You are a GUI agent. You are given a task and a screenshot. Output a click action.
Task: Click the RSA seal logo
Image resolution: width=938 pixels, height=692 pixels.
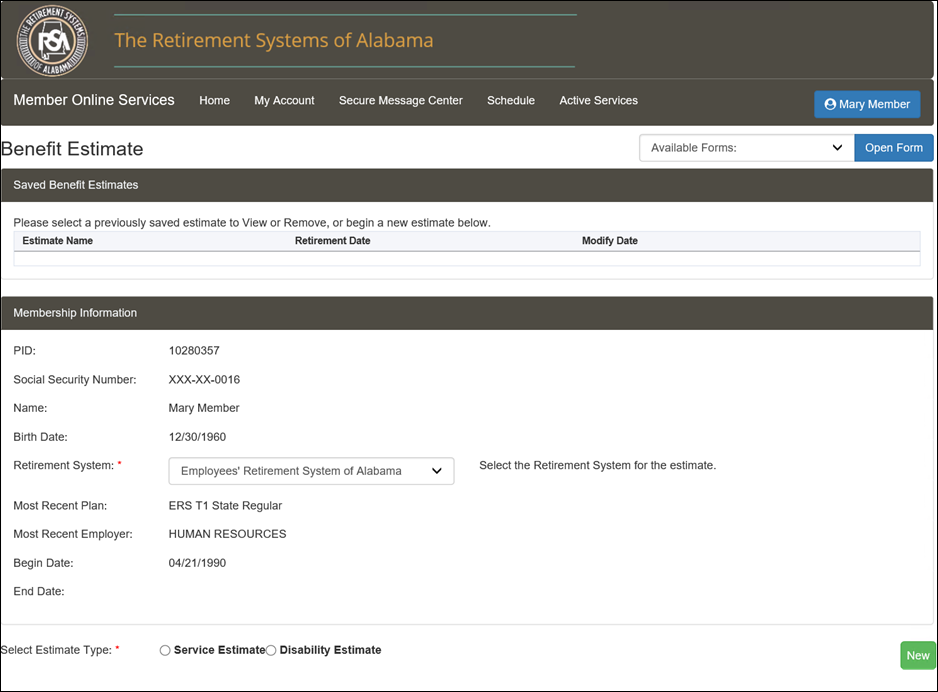tap(53, 40)
